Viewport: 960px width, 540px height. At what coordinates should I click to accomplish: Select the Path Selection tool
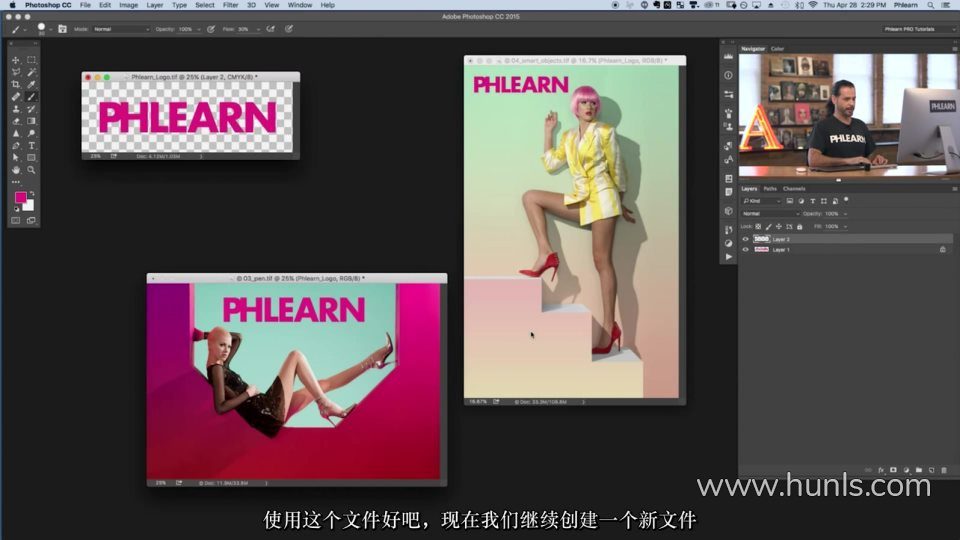(x=16, y=158)
